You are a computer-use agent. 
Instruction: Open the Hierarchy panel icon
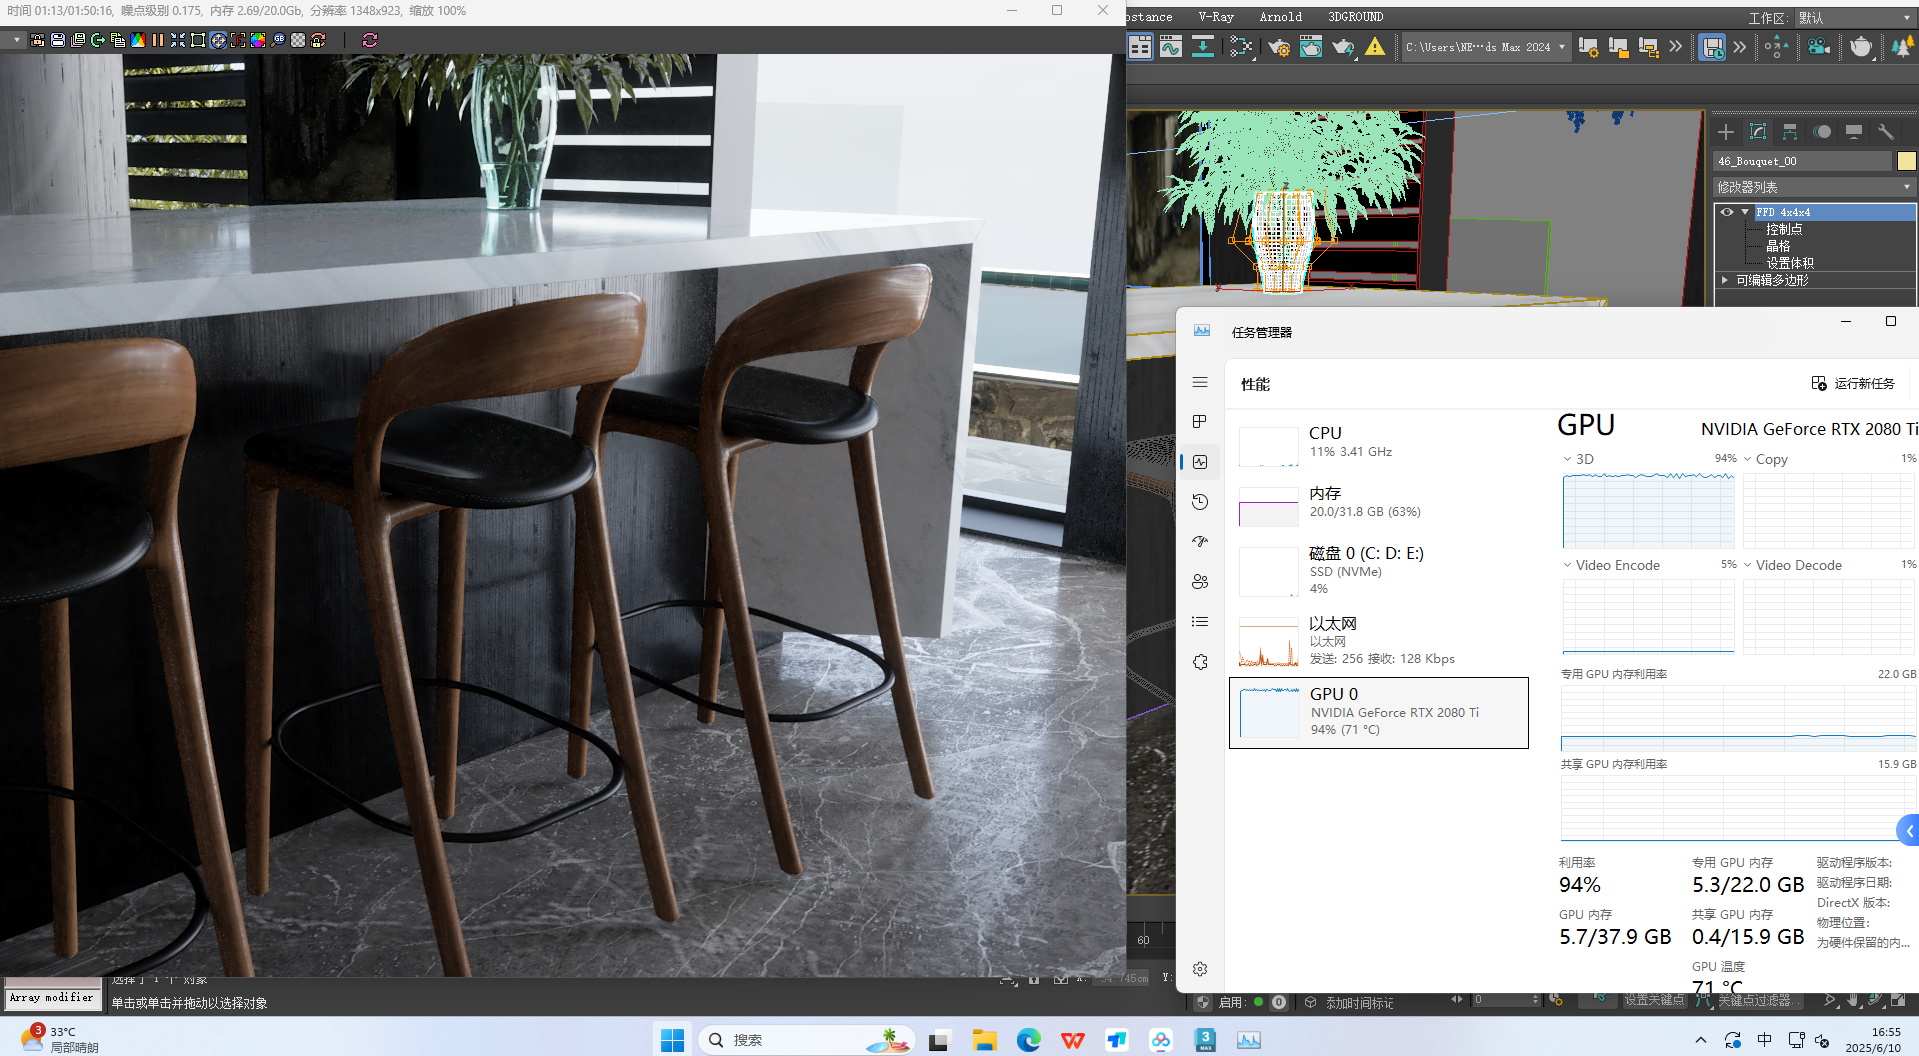tap(1790, 132)
